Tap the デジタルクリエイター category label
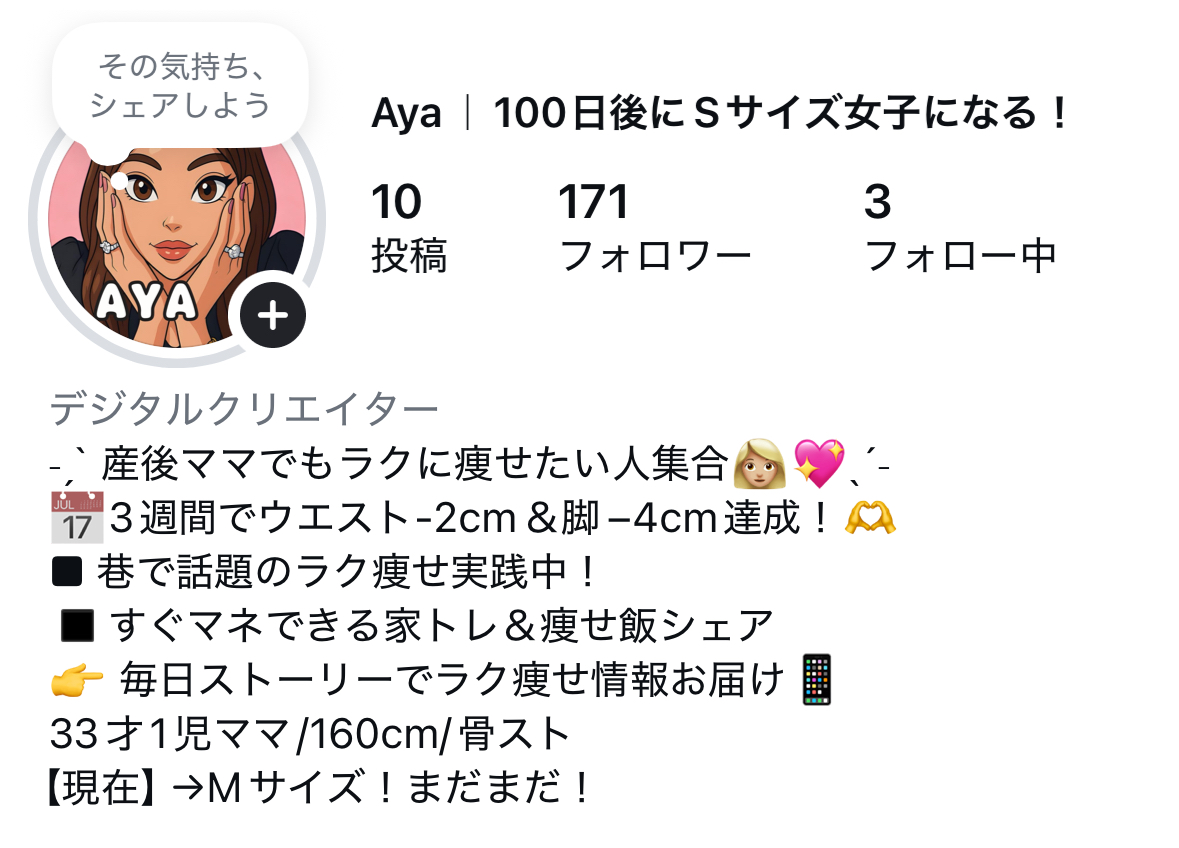 [244, 409]
